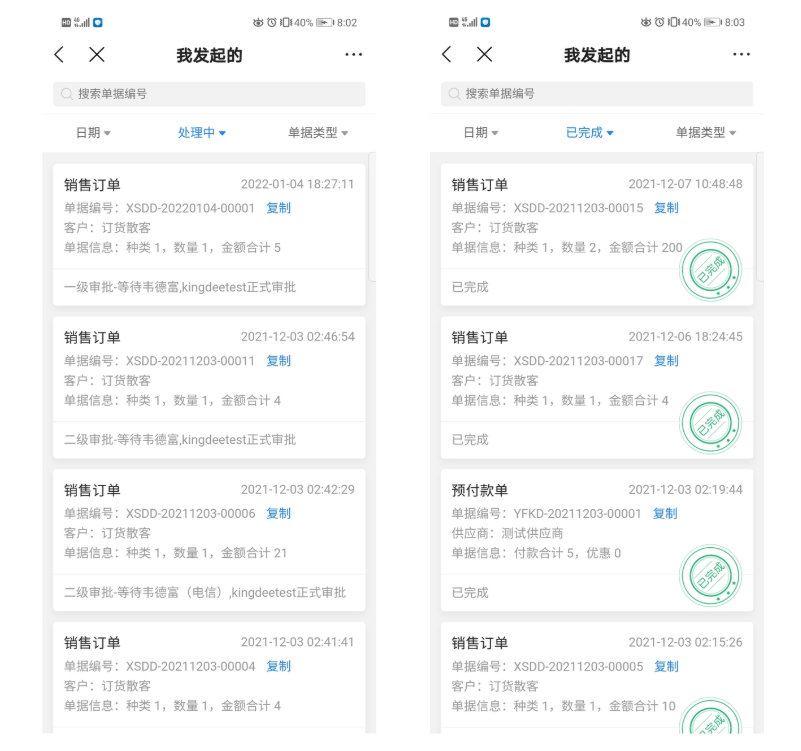Open 预付款单 card title
Viewport: 801px width, 751px height.
click(480, 490)
